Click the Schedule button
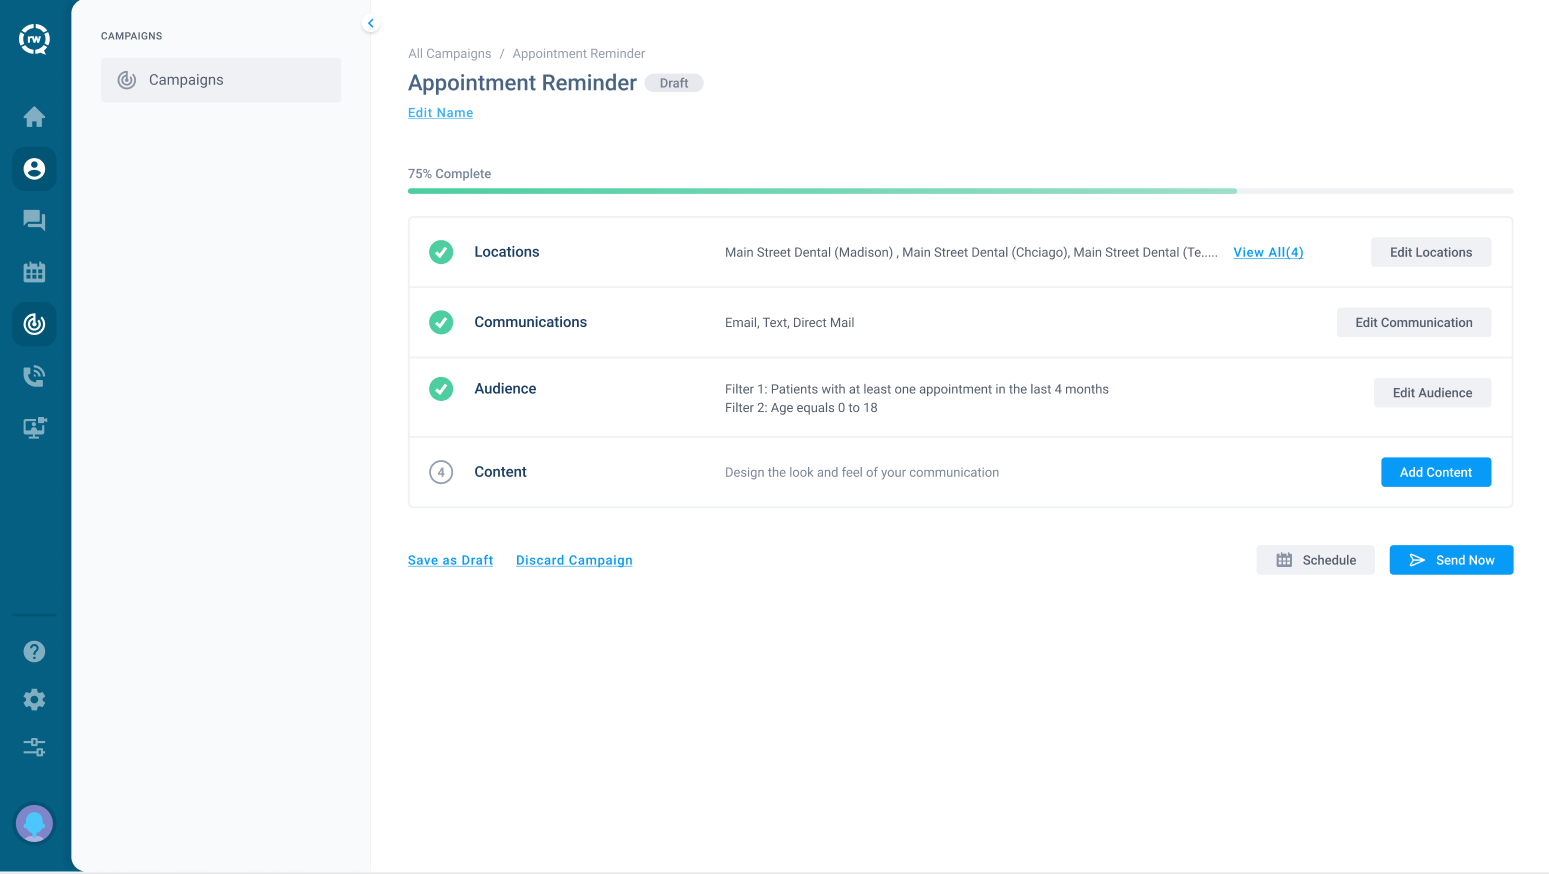This screenshot has height=874, width=1549. point(1316,560)
